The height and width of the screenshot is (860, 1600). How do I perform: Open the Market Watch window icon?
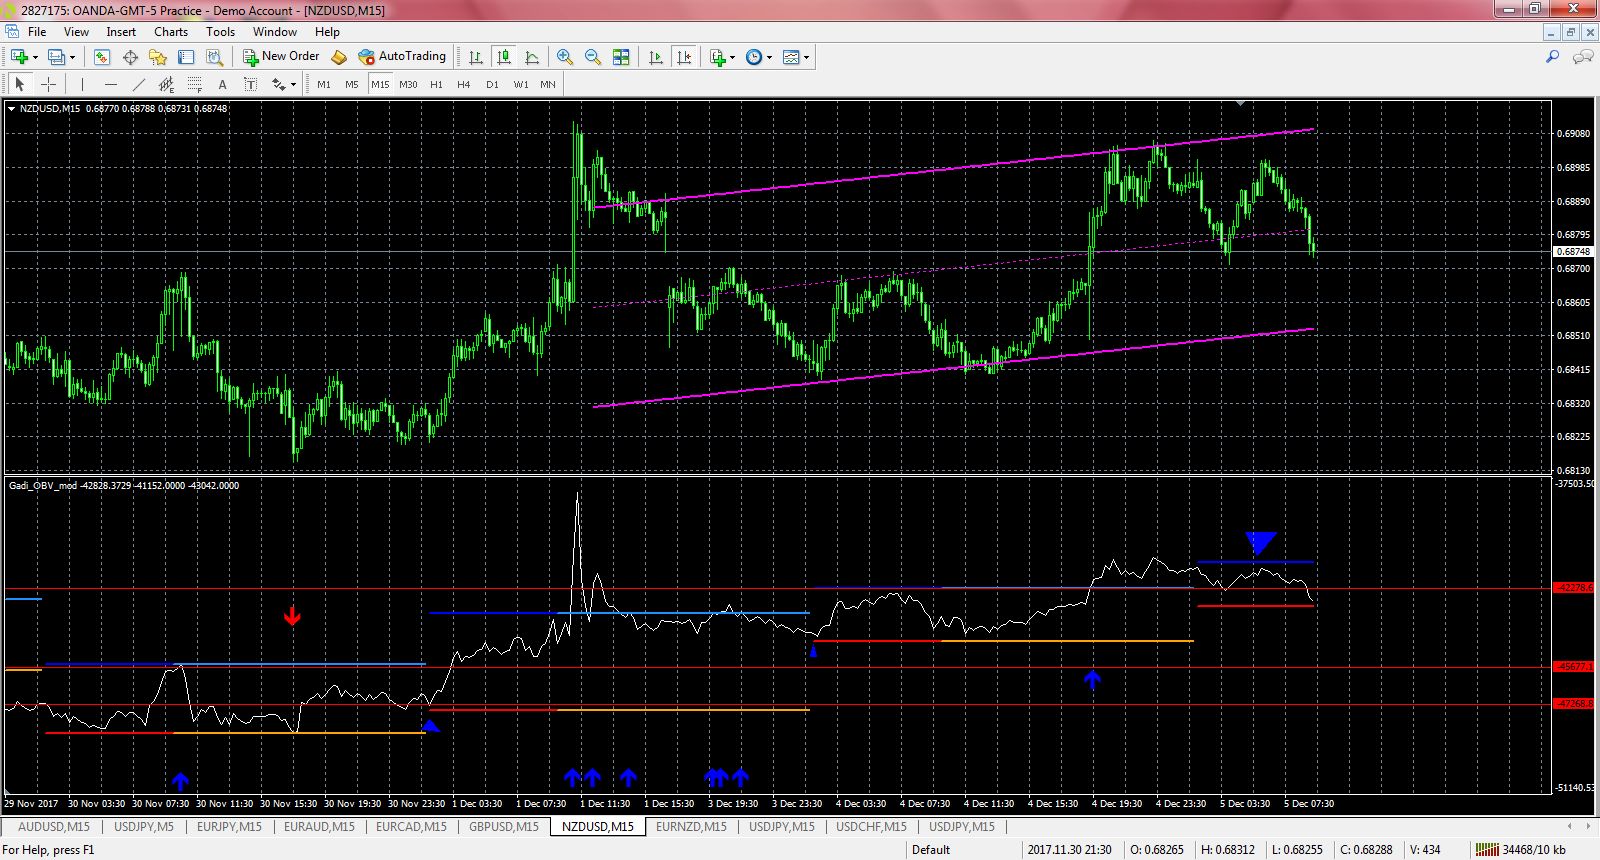(102, 57)
